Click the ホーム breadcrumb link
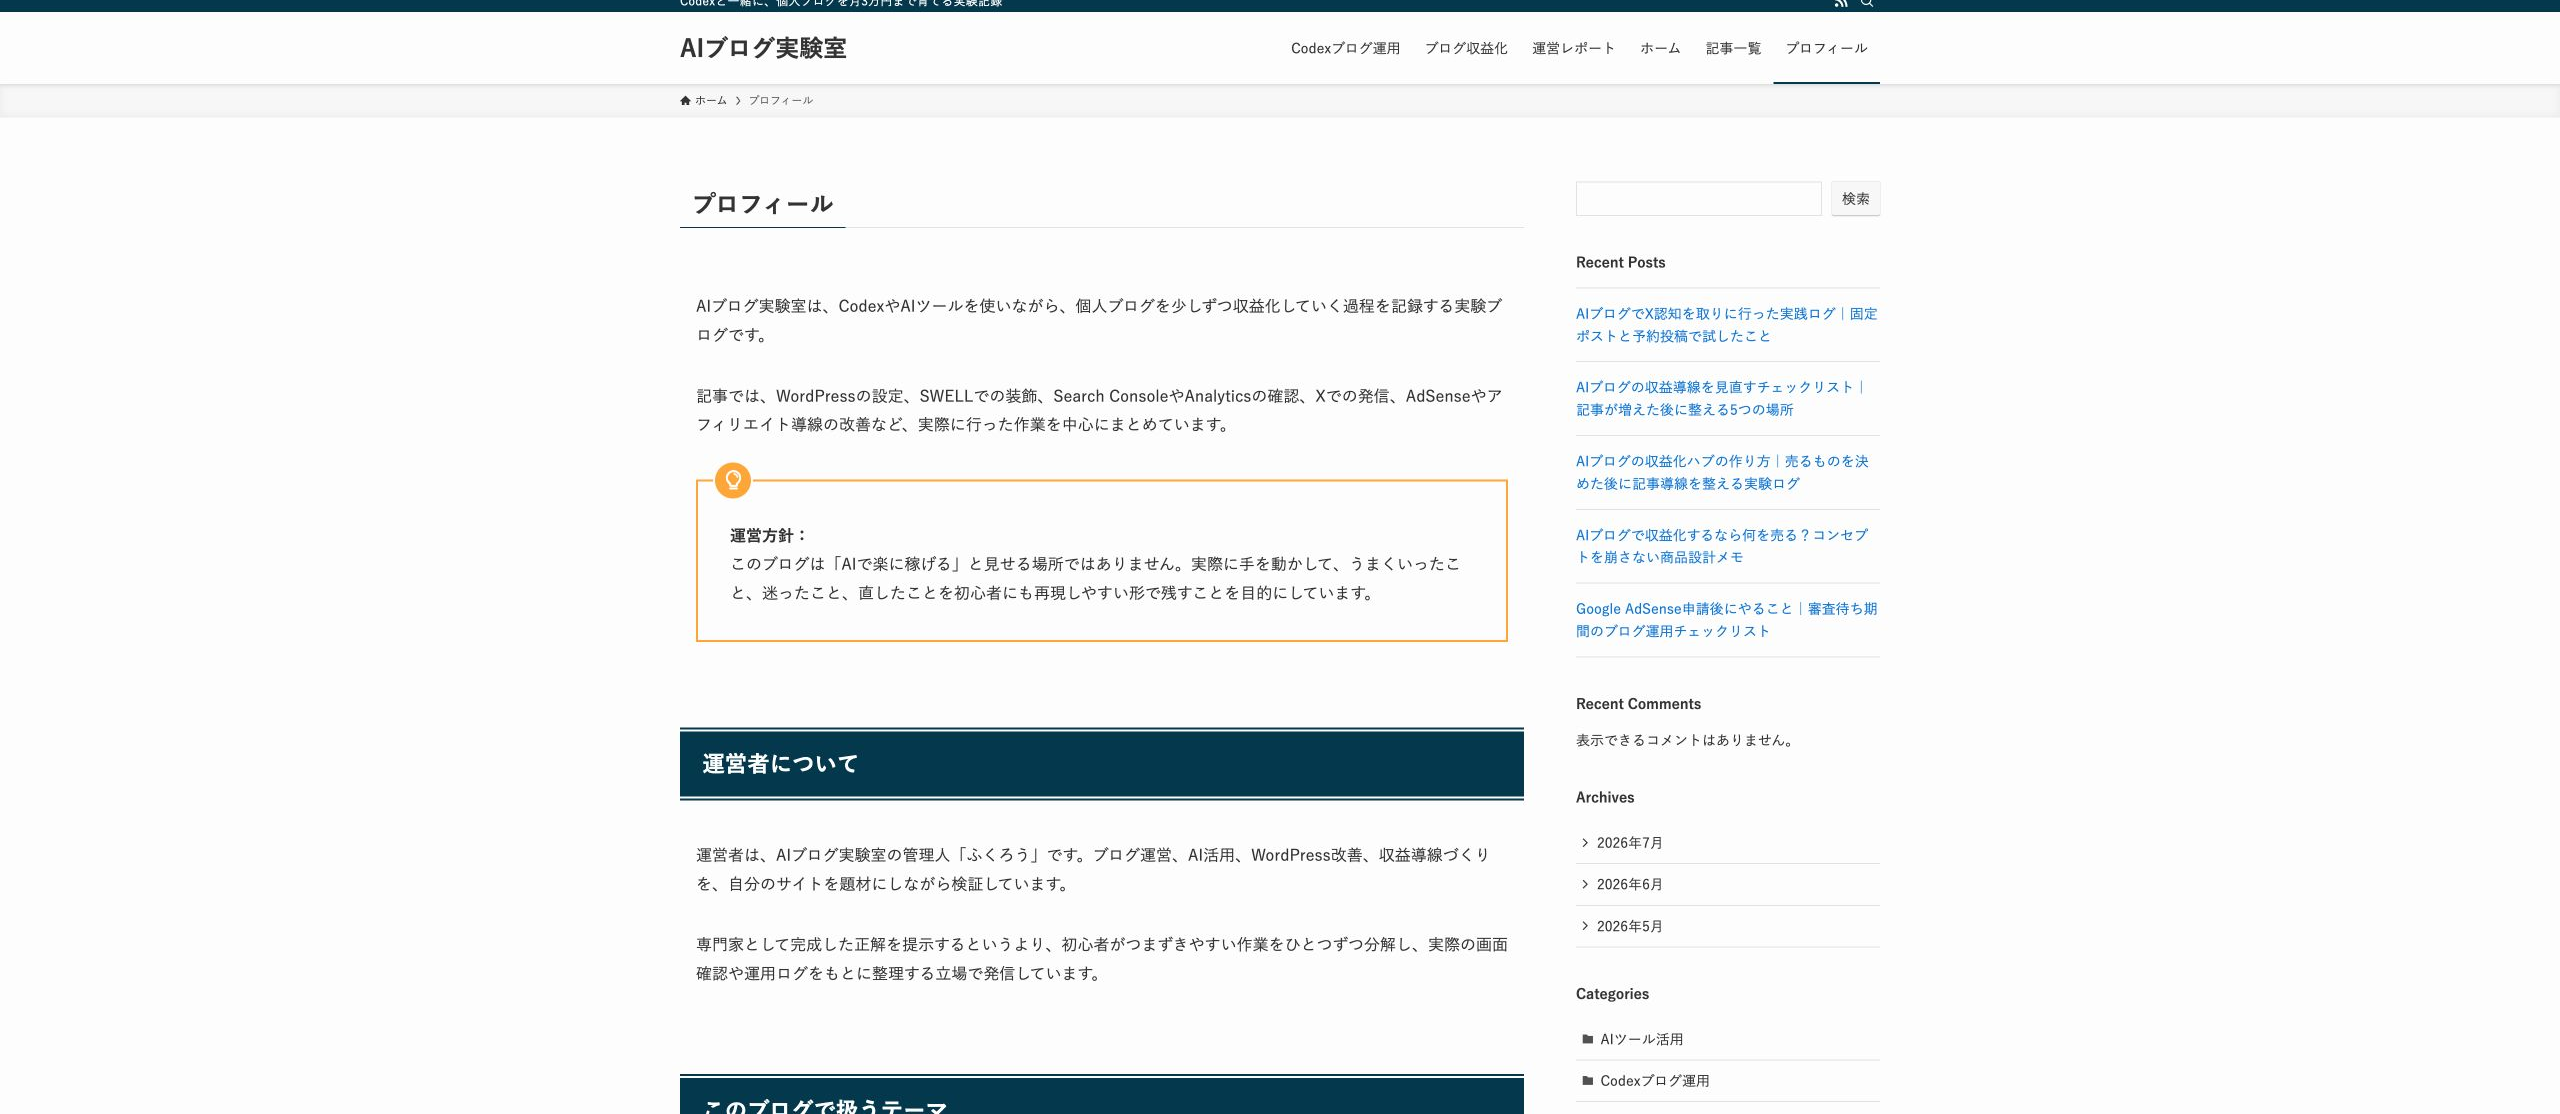Screen dimensions: 2560x1114 click(711, 100)
